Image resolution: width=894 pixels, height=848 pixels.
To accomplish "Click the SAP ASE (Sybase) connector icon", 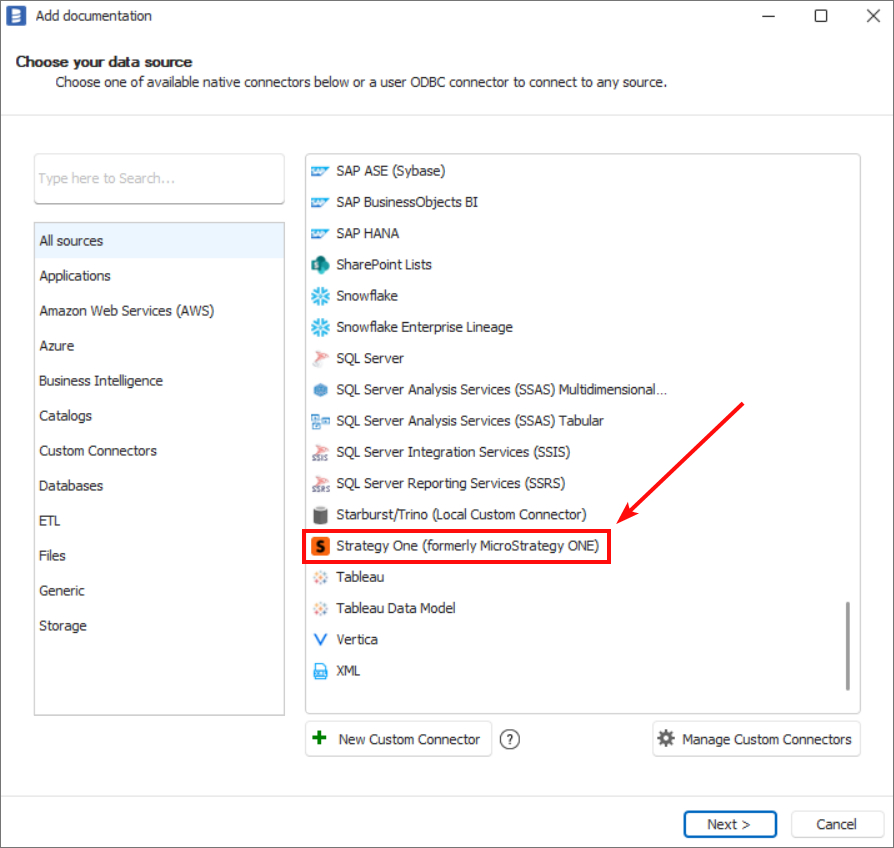I will point(320,171).
